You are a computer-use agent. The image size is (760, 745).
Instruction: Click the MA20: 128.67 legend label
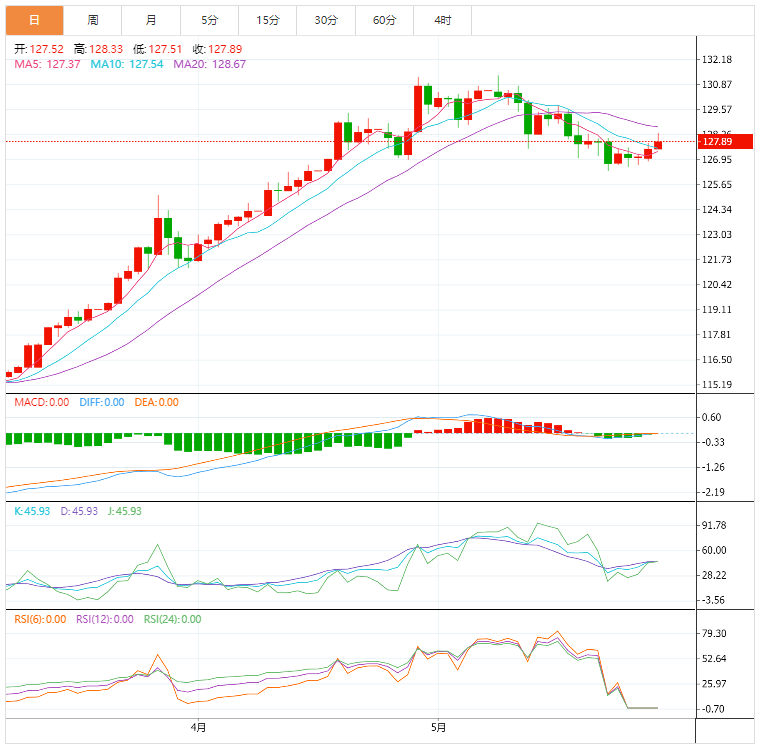(x=209, y=64)
